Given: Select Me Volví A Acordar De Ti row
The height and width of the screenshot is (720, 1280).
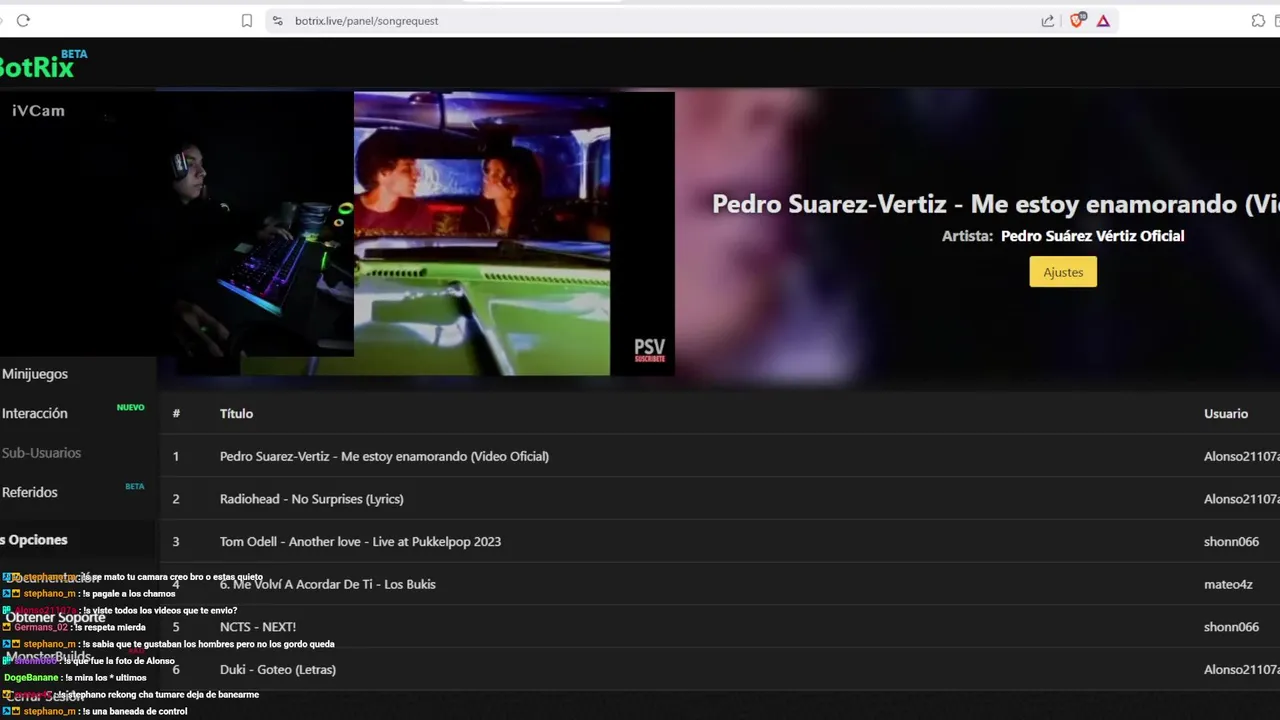Looking at the screenshot, I should (720, 584).
